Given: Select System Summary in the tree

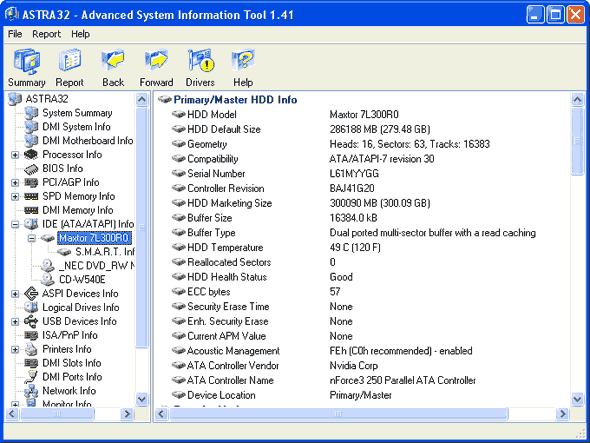Looking at the screenshot, I should click(x=77, y=113).
